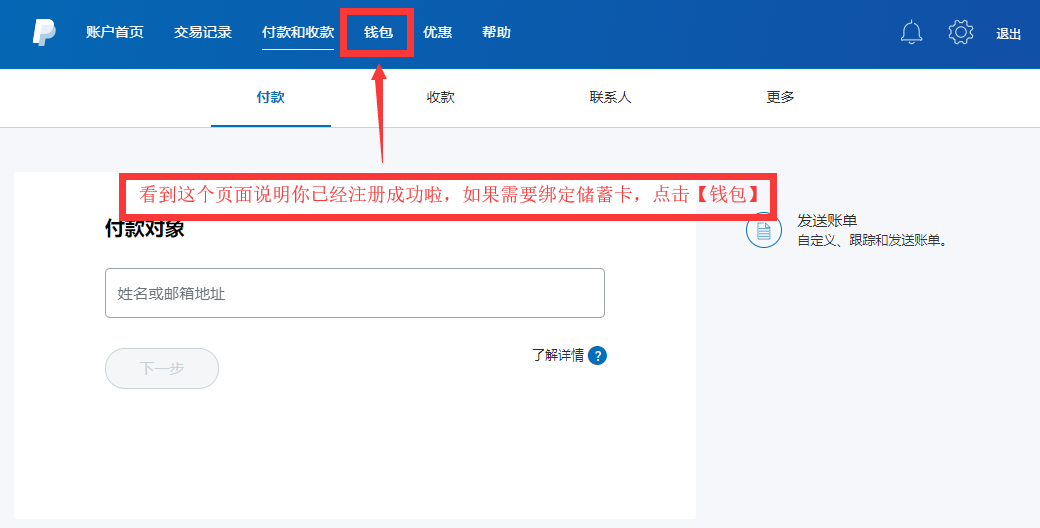Viewport: 1040px width, 528px height.
Task: Switch to the 收款 tab
Action: click(x=440, y=98)
